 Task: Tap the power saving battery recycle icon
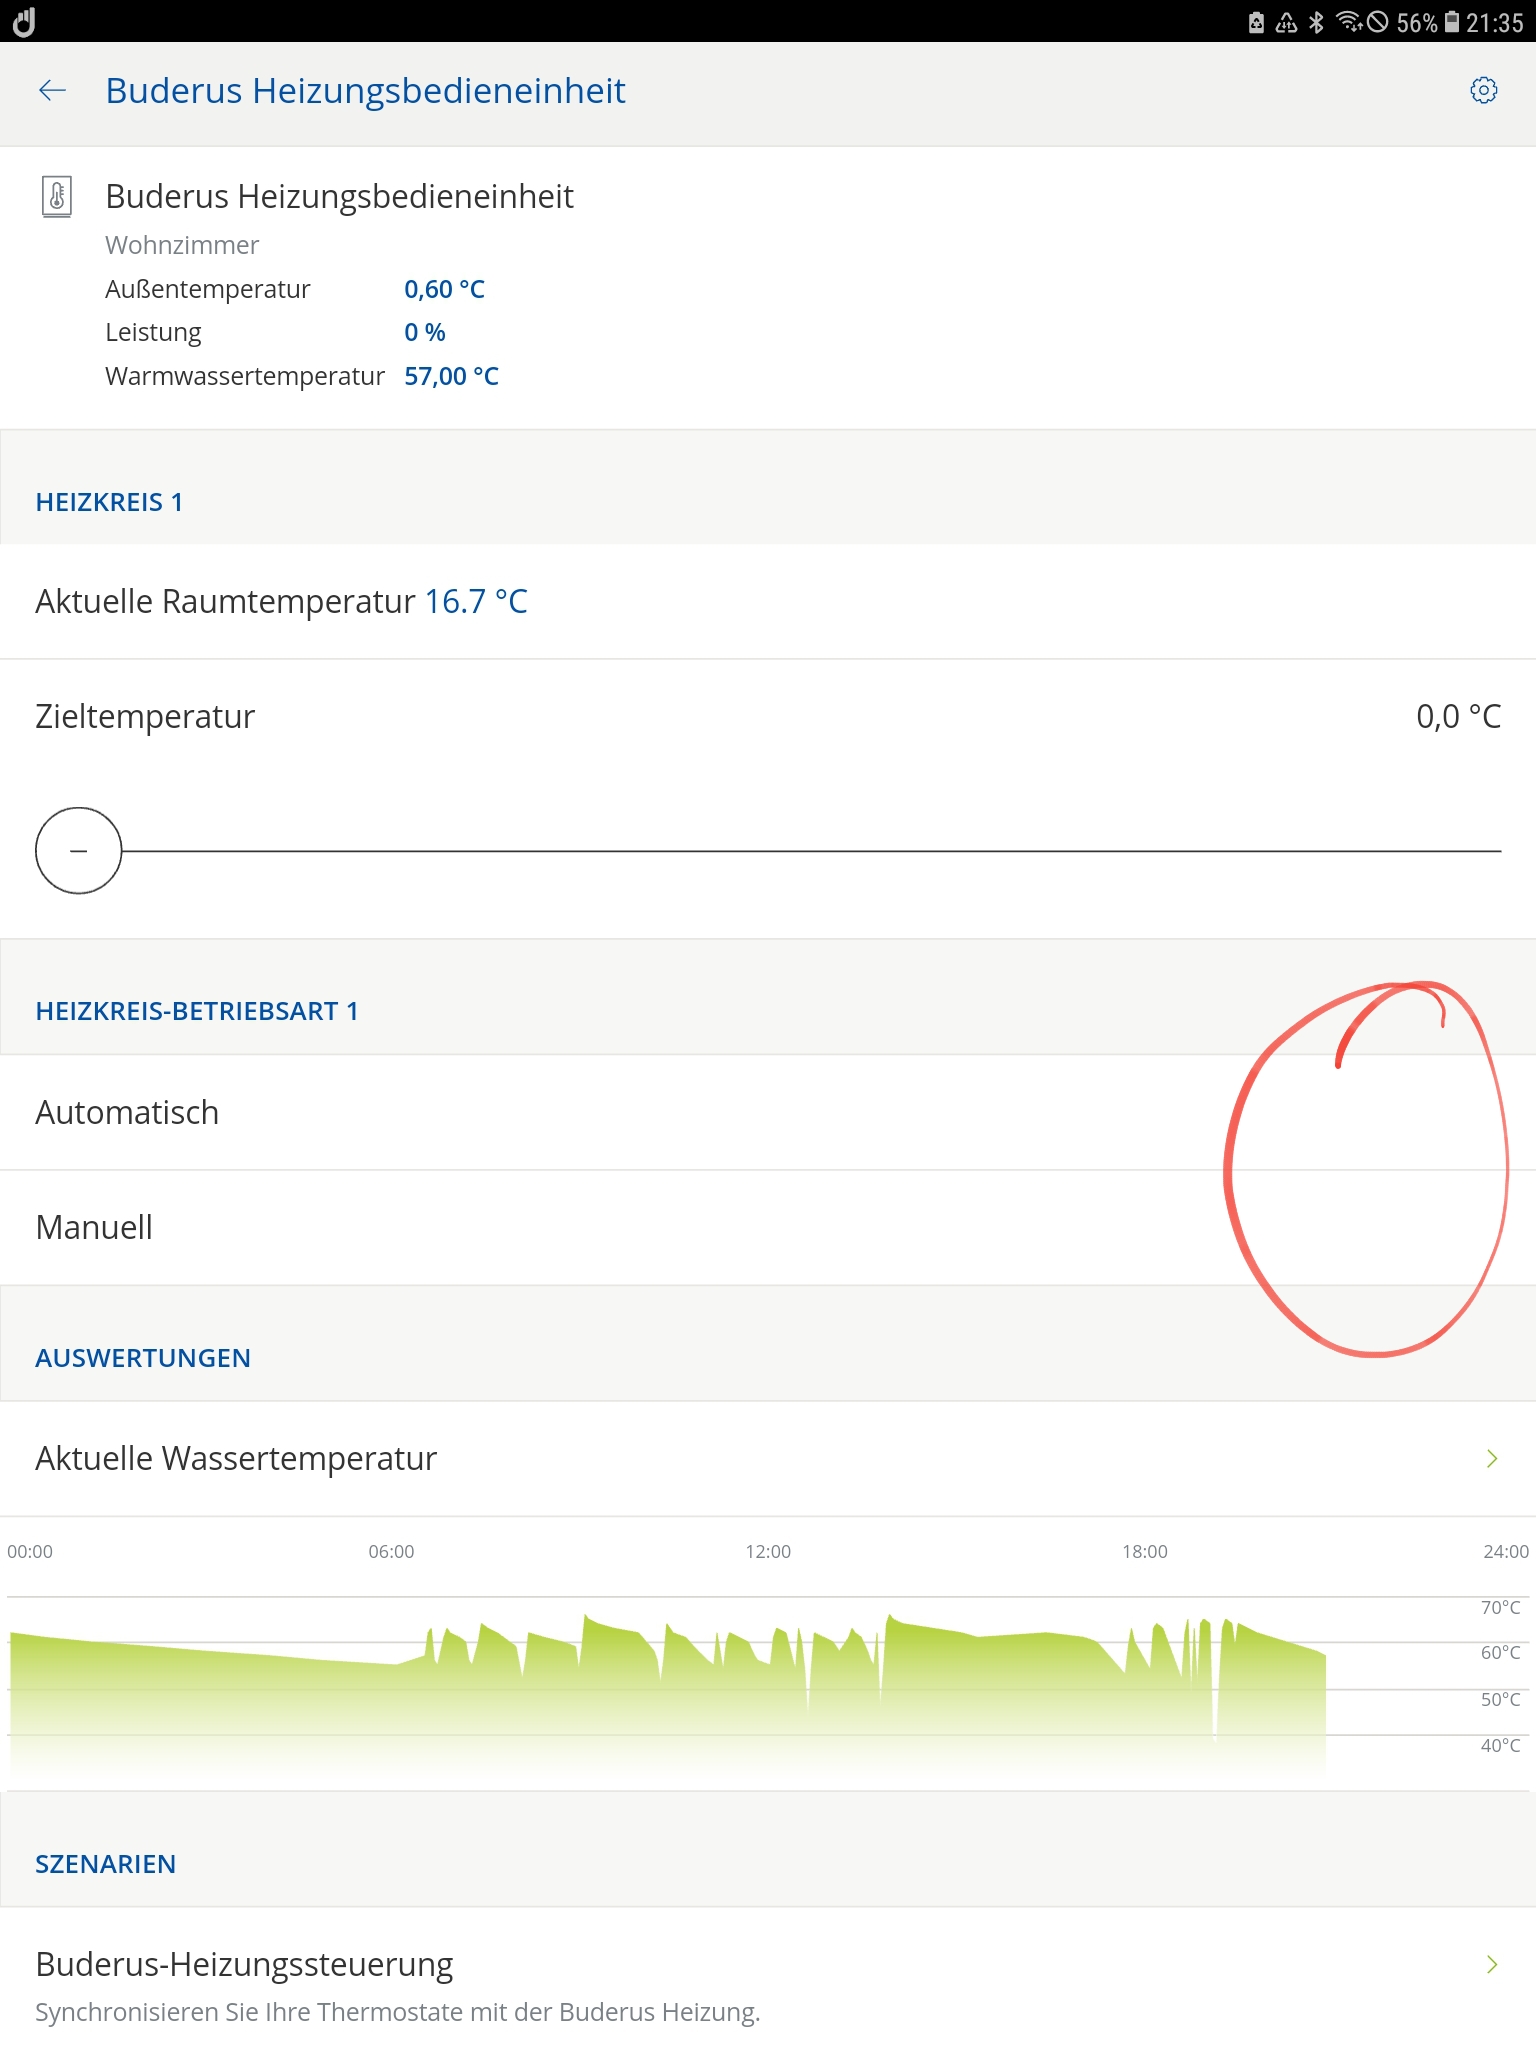click(1257, 22)
